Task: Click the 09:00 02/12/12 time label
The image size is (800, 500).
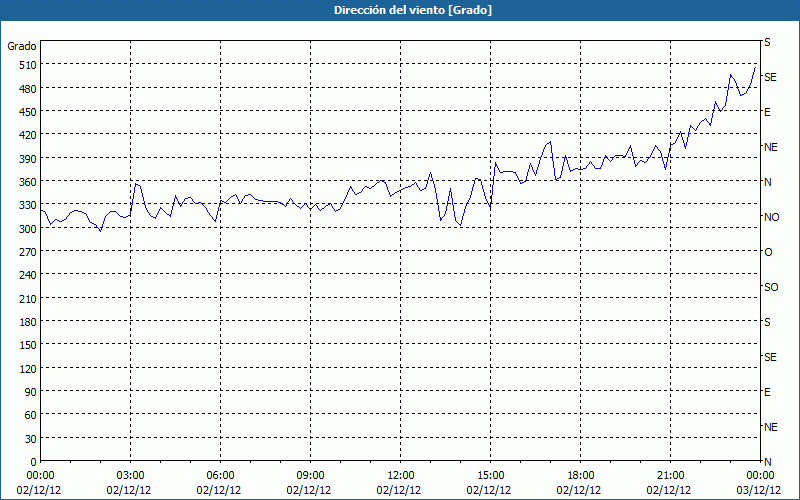Action: pos(310,483)
